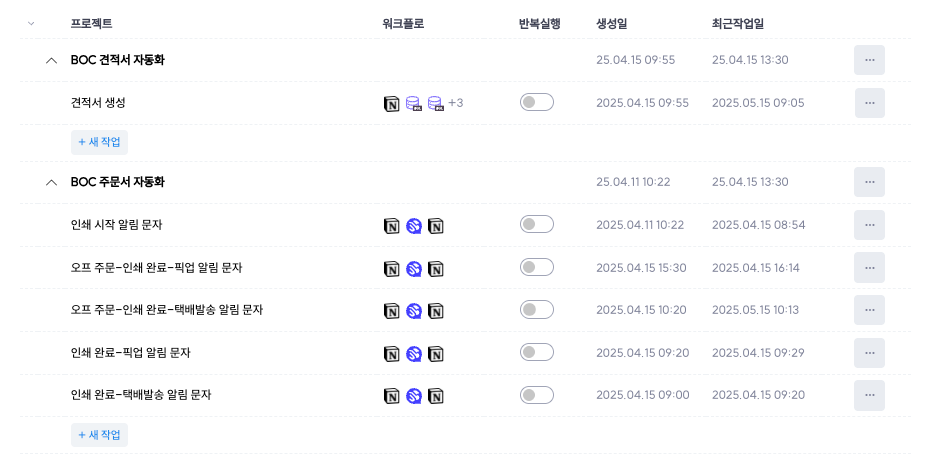Toggle repeat execution for 견적서 생성
Screen dimensions: 927x460
pos(537,102)
